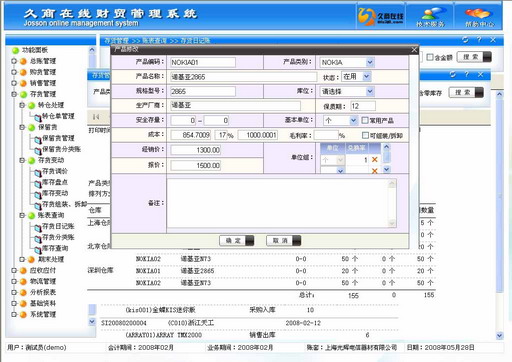Collapse the 账表查询 tree node
The height and width of the screenshot is (362, 512).
[x=22, y=215]
